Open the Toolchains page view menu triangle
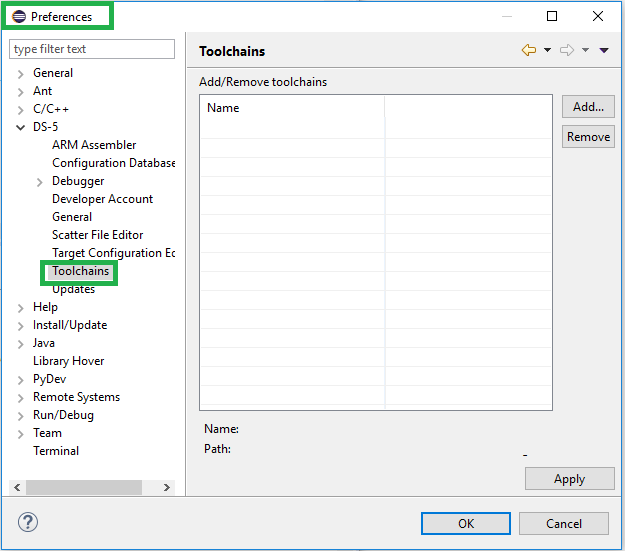The image size is (625, 551). (x=604, y=50)
